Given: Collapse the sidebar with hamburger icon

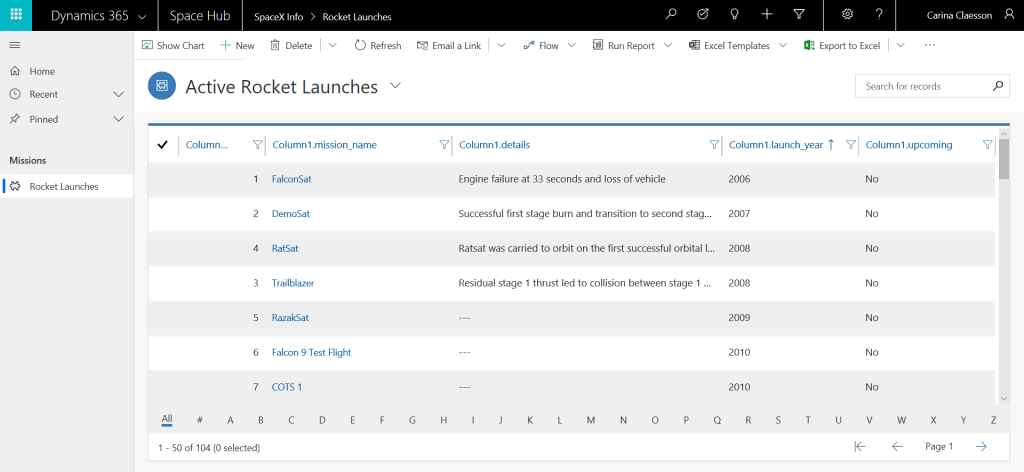Looking at the screenshot, I should (x=15, y=46).
